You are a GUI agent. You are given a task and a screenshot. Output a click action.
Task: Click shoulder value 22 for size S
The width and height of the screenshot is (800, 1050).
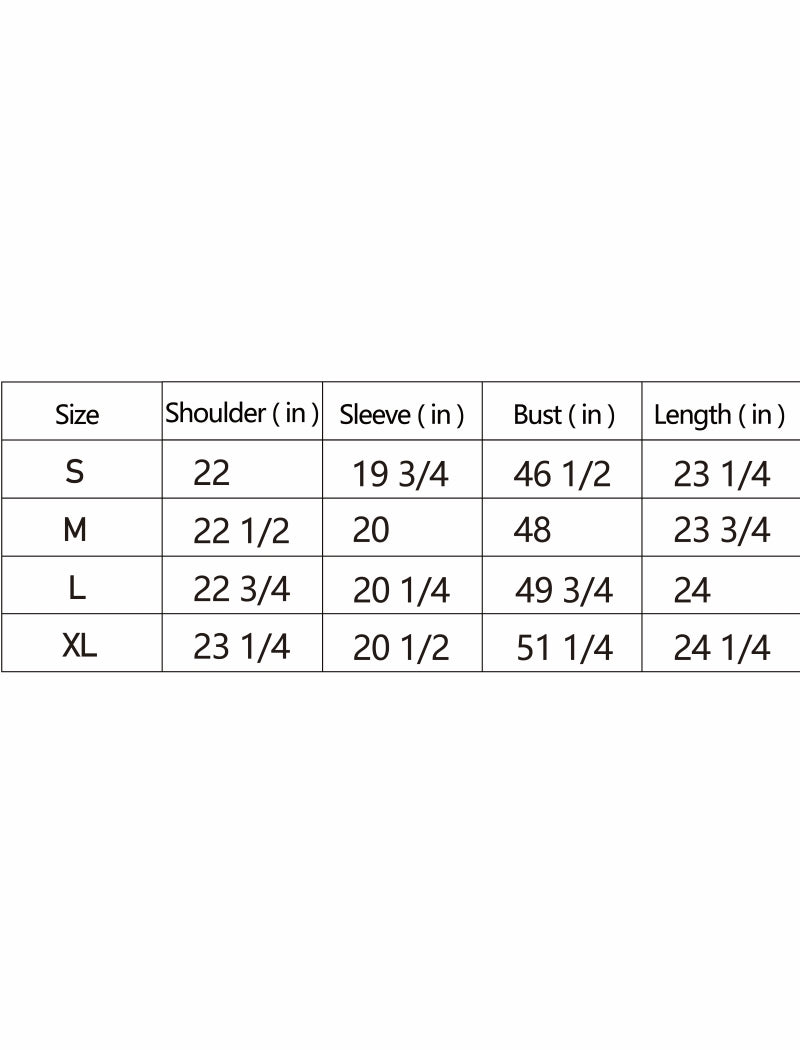coord(211,473)
